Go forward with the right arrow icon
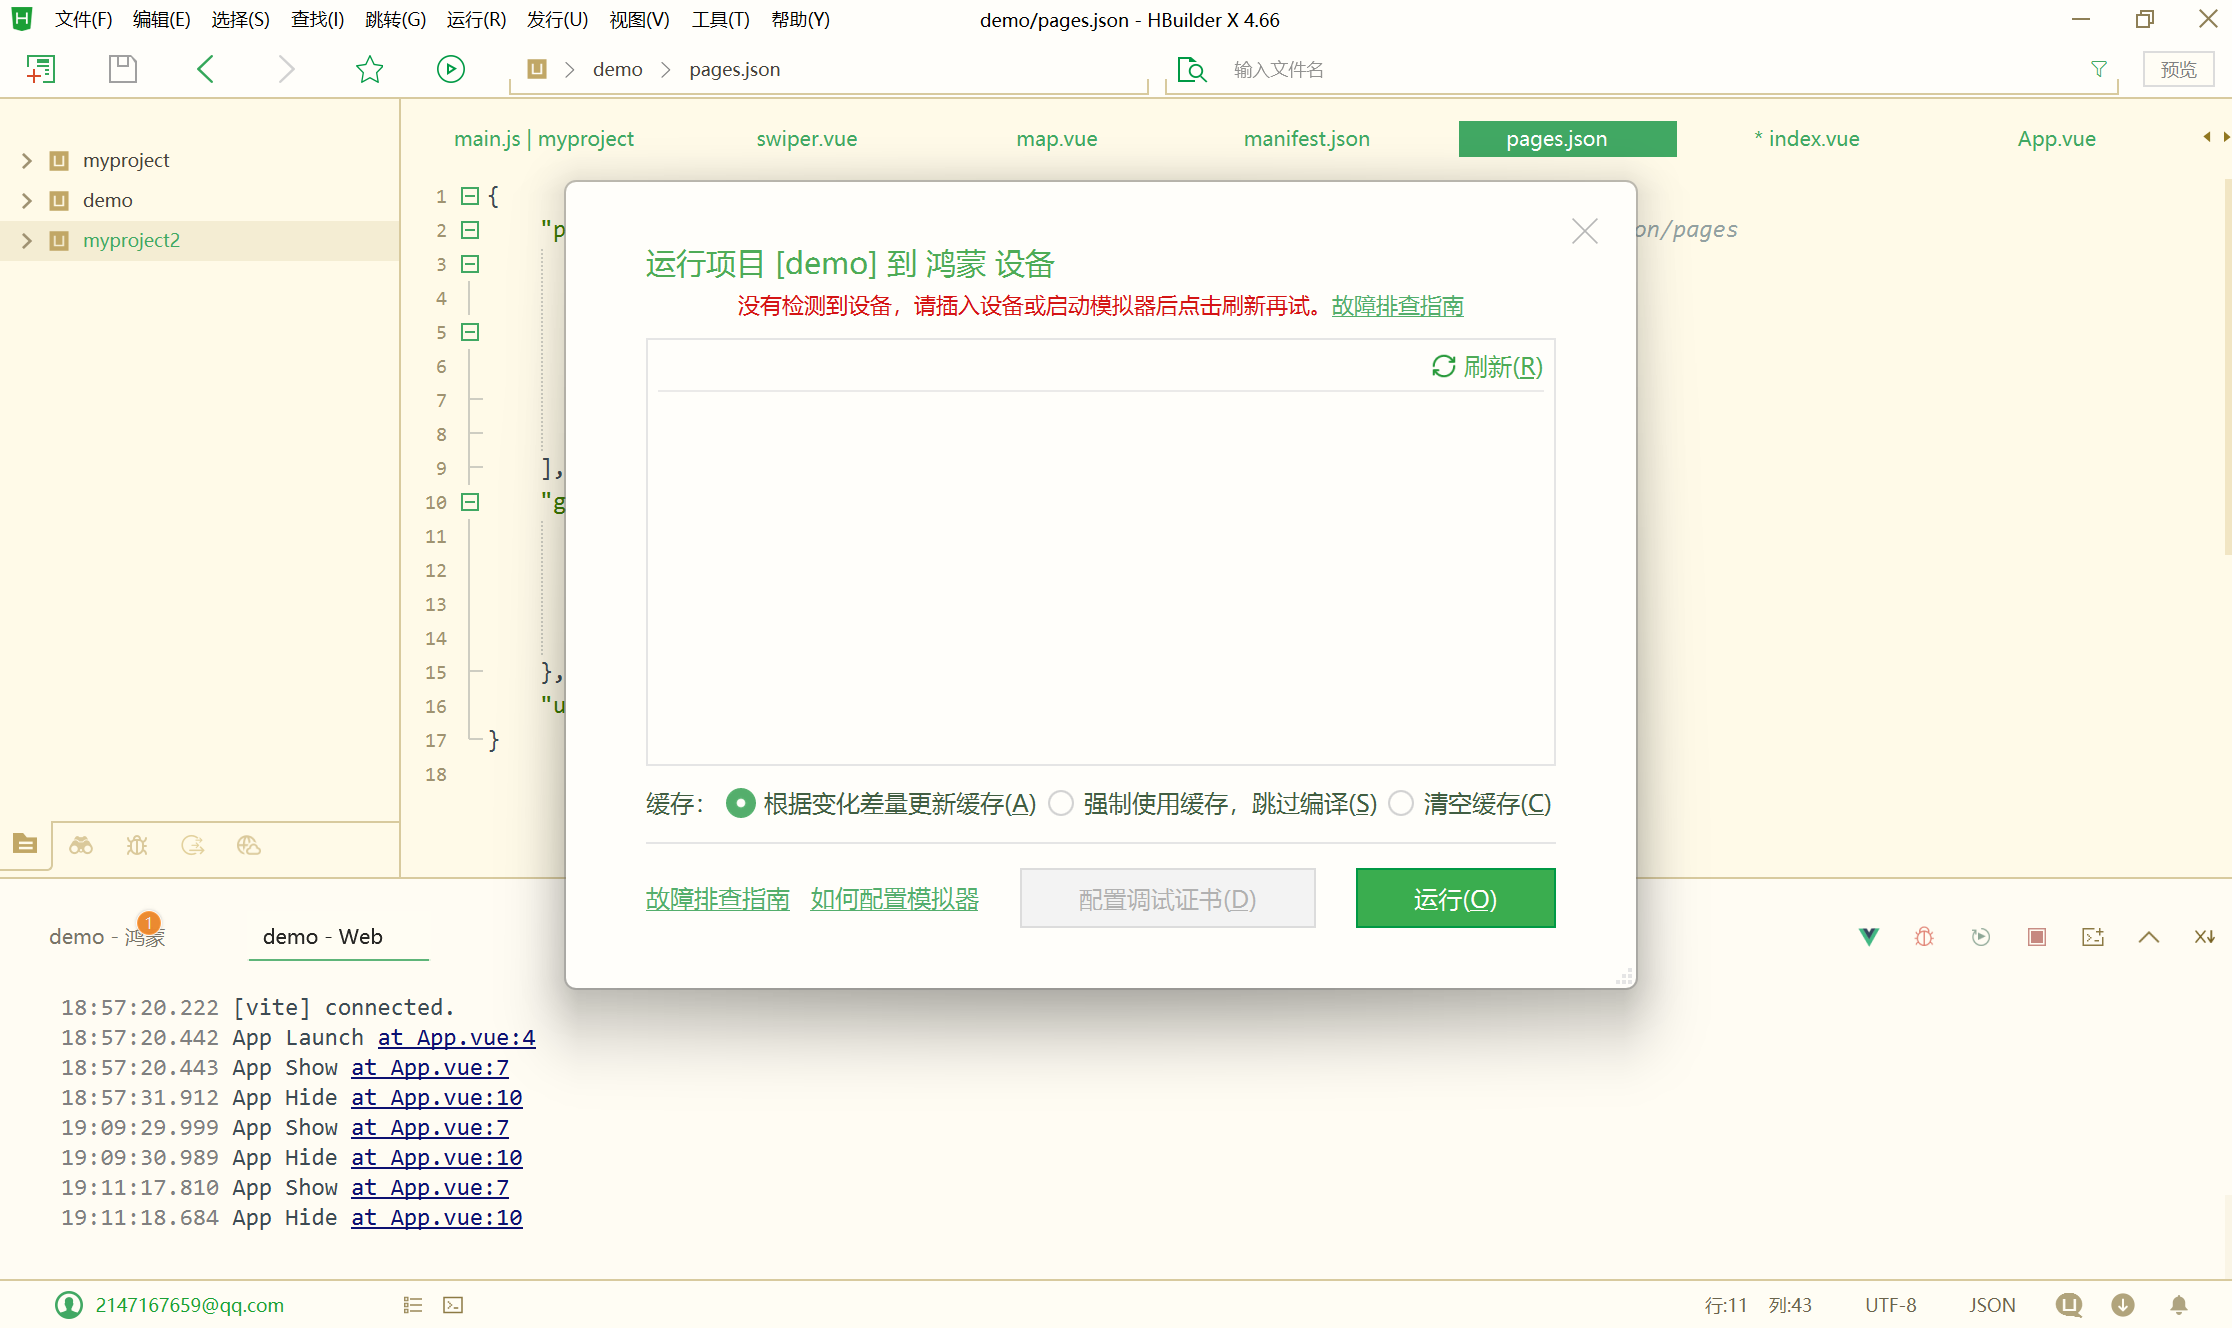Screen dimensions: 2232x1328 (286, 69)
